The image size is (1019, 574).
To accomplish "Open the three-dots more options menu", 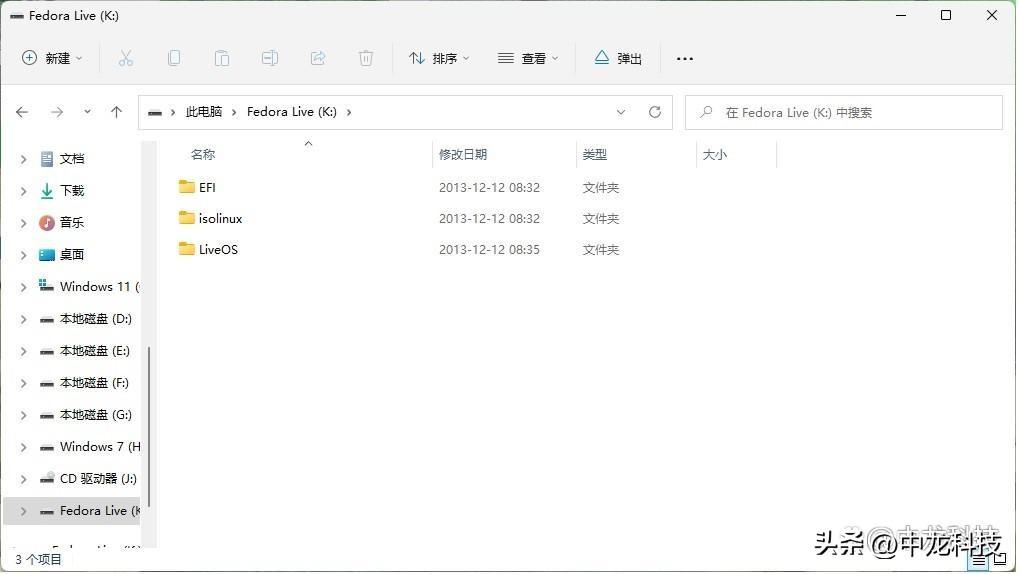I will (x=684, y=59).
